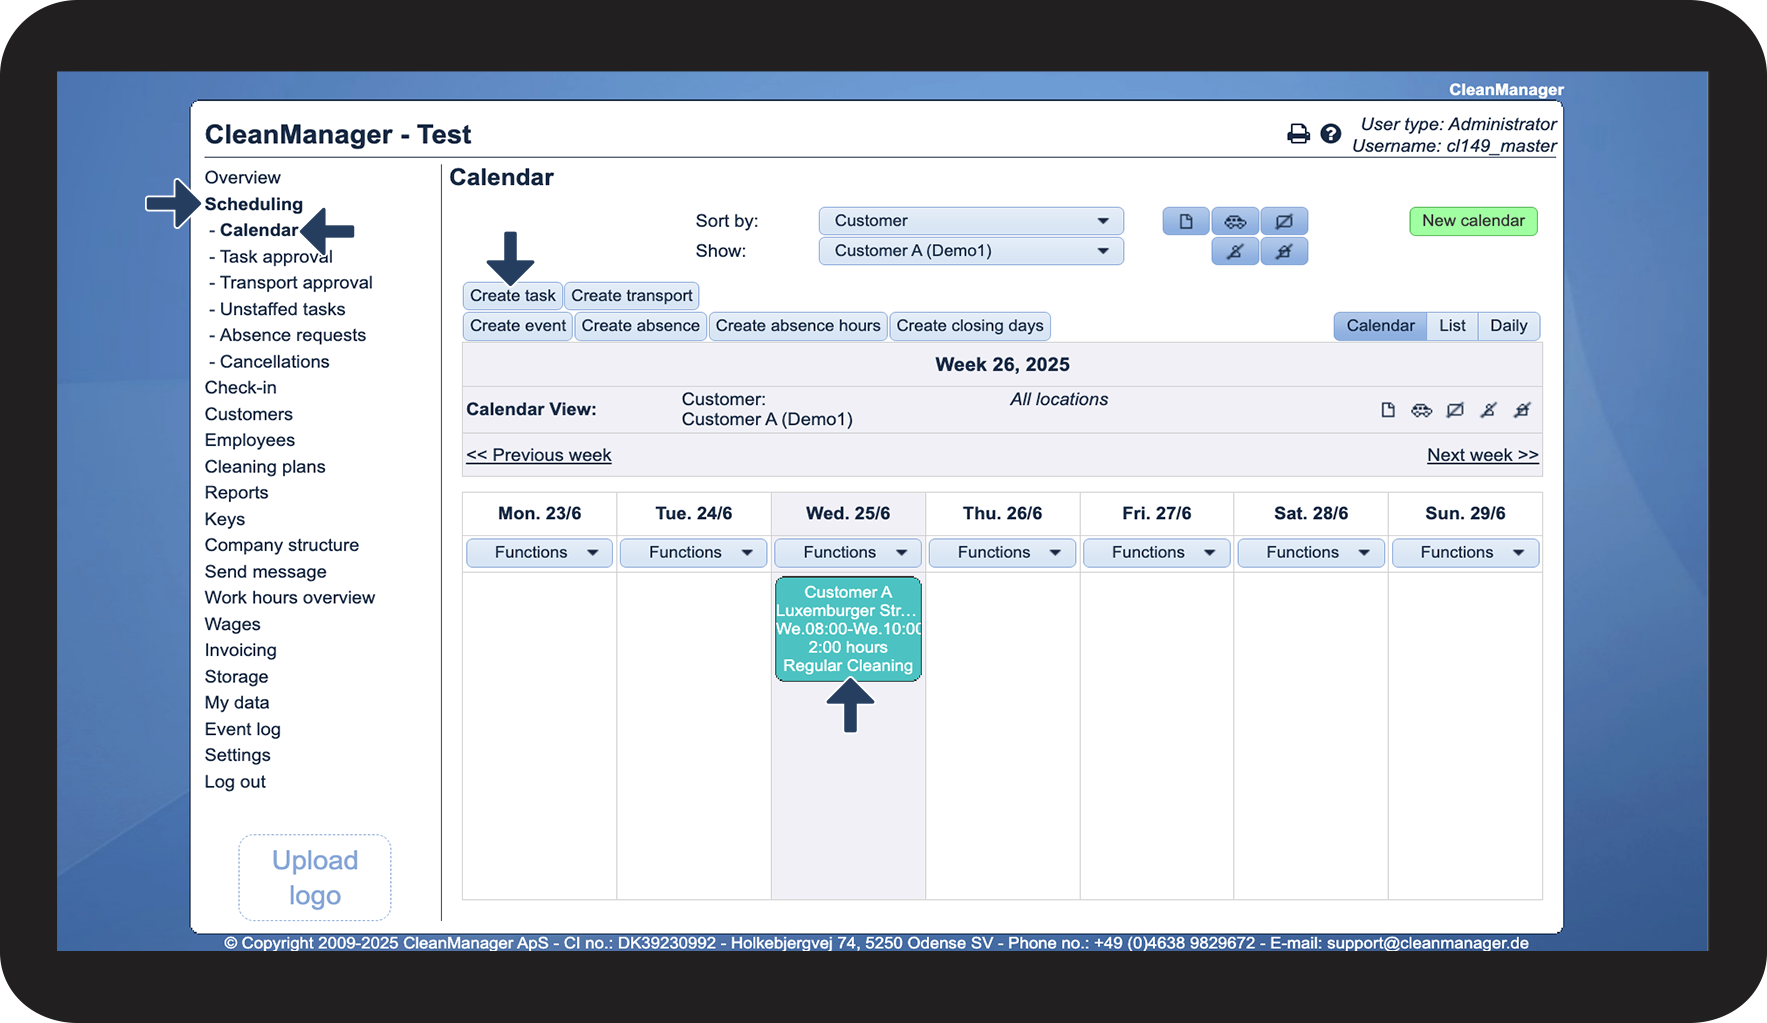1767x1023 pixels.
Task: Click the Create closing days button
Action: tap(970, 326)
